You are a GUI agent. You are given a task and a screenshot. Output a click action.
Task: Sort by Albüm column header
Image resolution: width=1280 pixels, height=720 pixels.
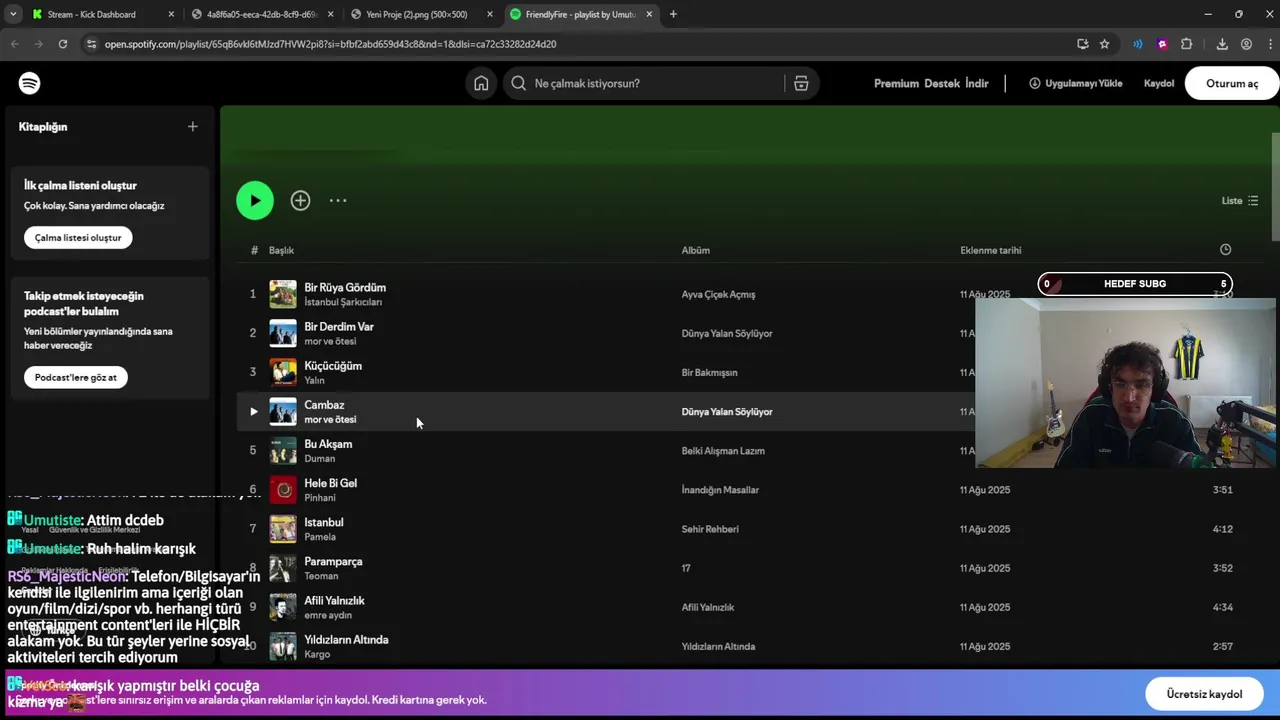coord(696,250)
